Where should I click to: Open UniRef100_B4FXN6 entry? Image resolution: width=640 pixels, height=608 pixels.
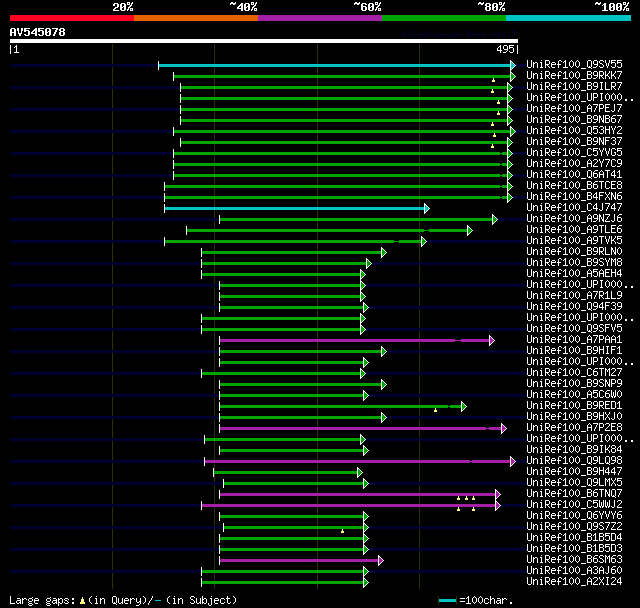pos(574,197)
